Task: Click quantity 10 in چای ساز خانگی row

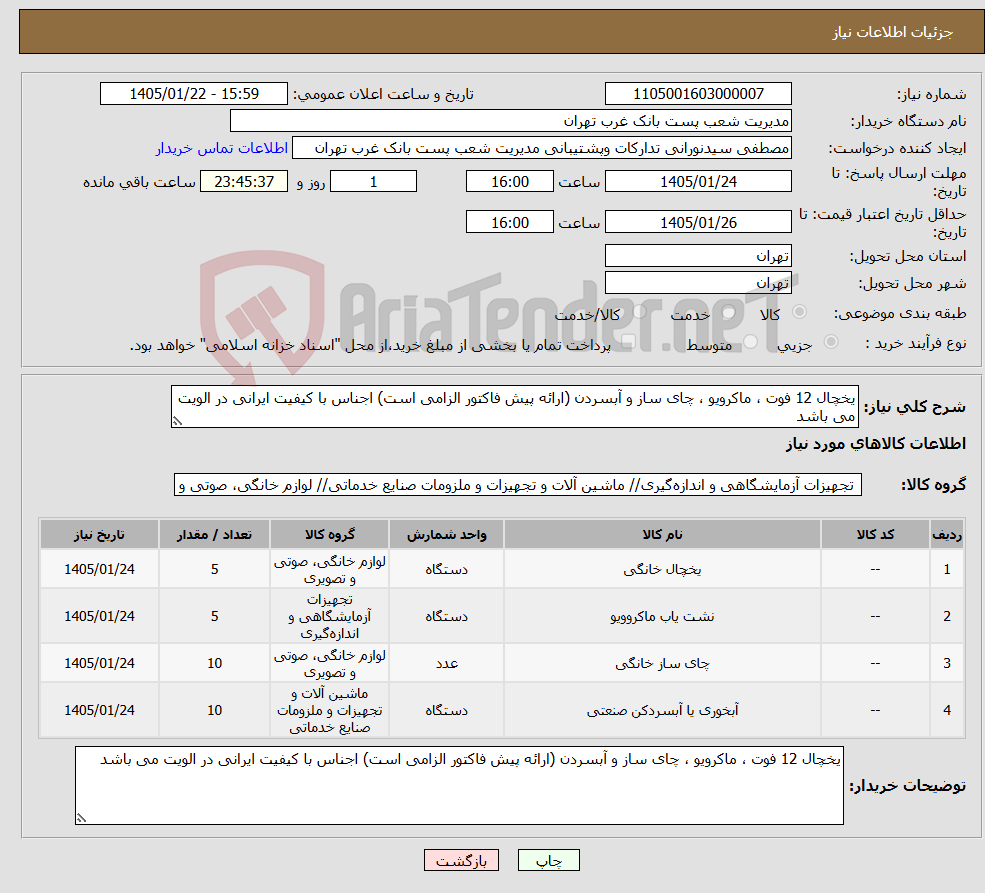Action: tap(214, 663)
